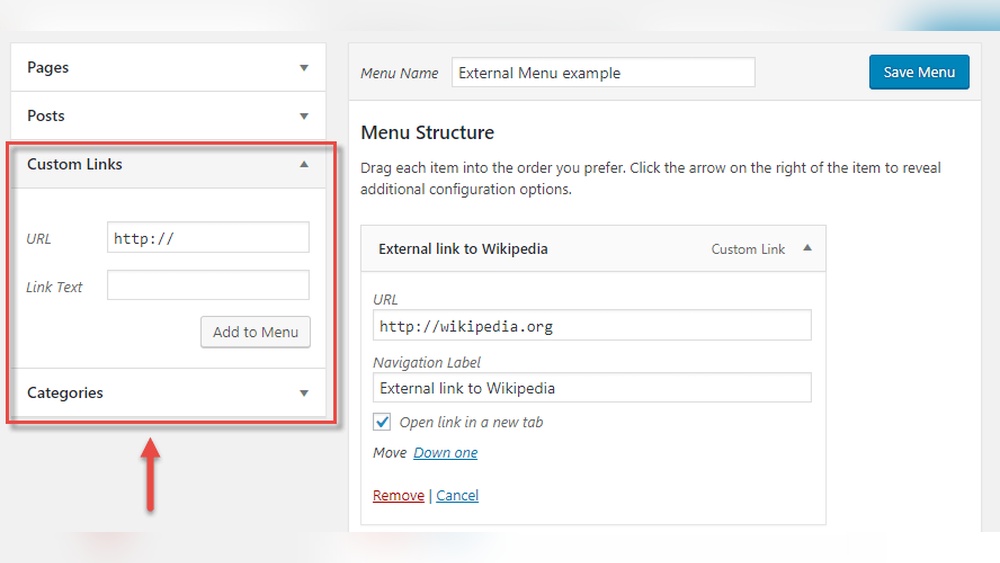
Task: Click the Cancel link
Action: [457, 495]
